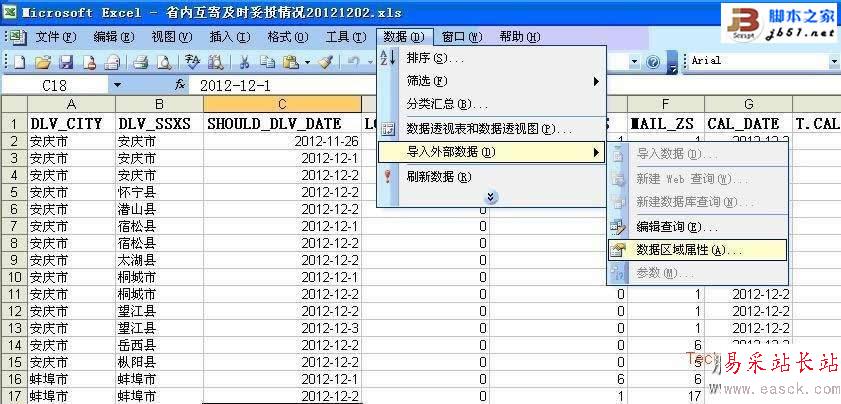Open the Toolbar Options arrow right of Help

(673, 62)
